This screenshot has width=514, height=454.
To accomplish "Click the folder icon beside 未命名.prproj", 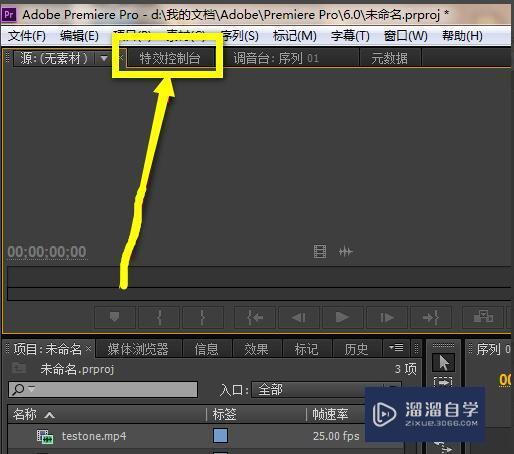I will [x=19, y=368].
